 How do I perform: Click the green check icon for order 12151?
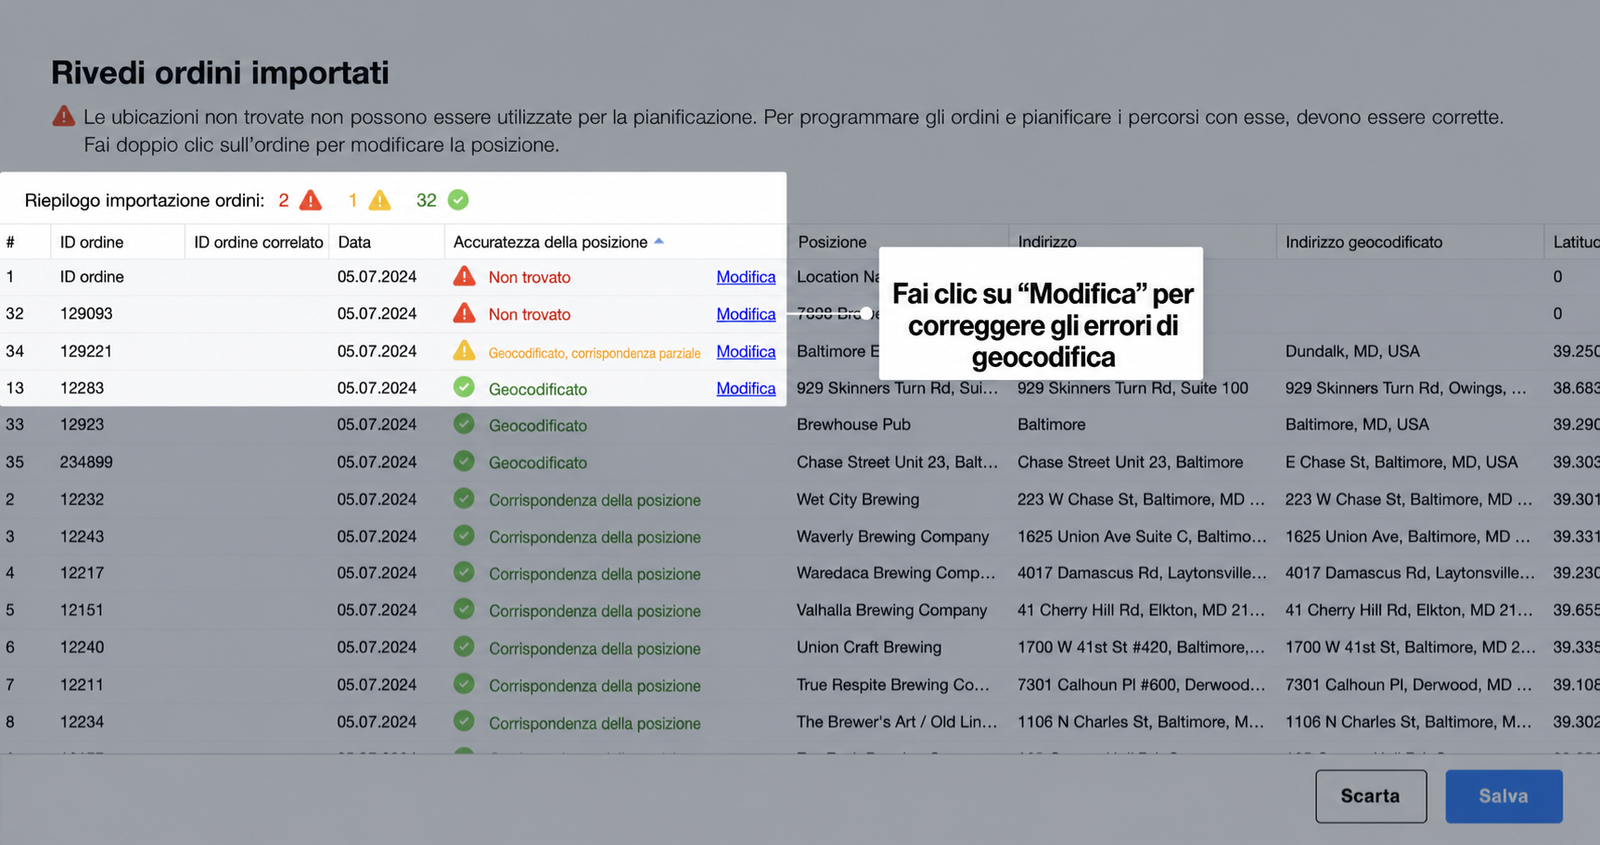(x=464, y=609)
